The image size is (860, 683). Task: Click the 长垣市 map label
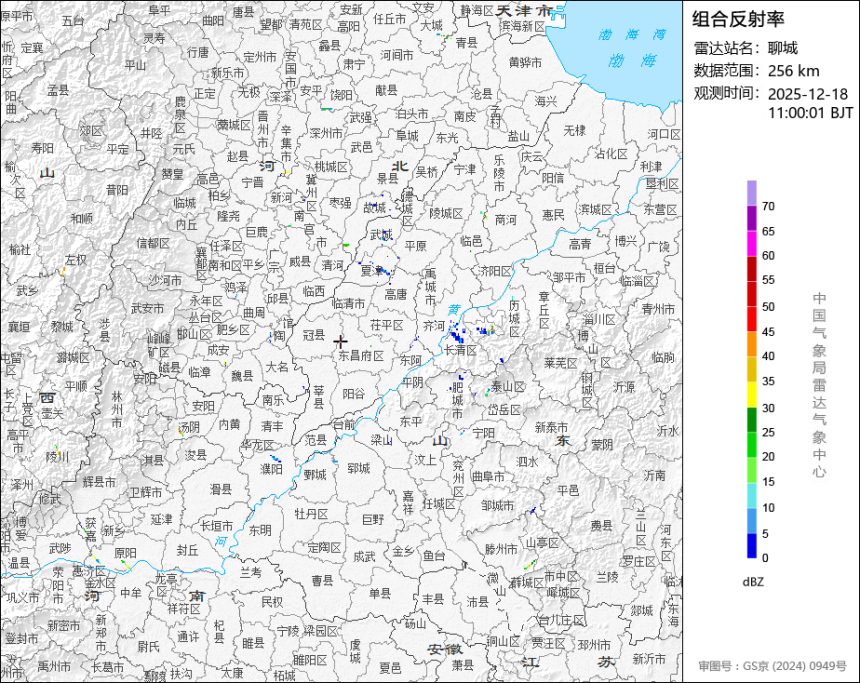(216, 526)
